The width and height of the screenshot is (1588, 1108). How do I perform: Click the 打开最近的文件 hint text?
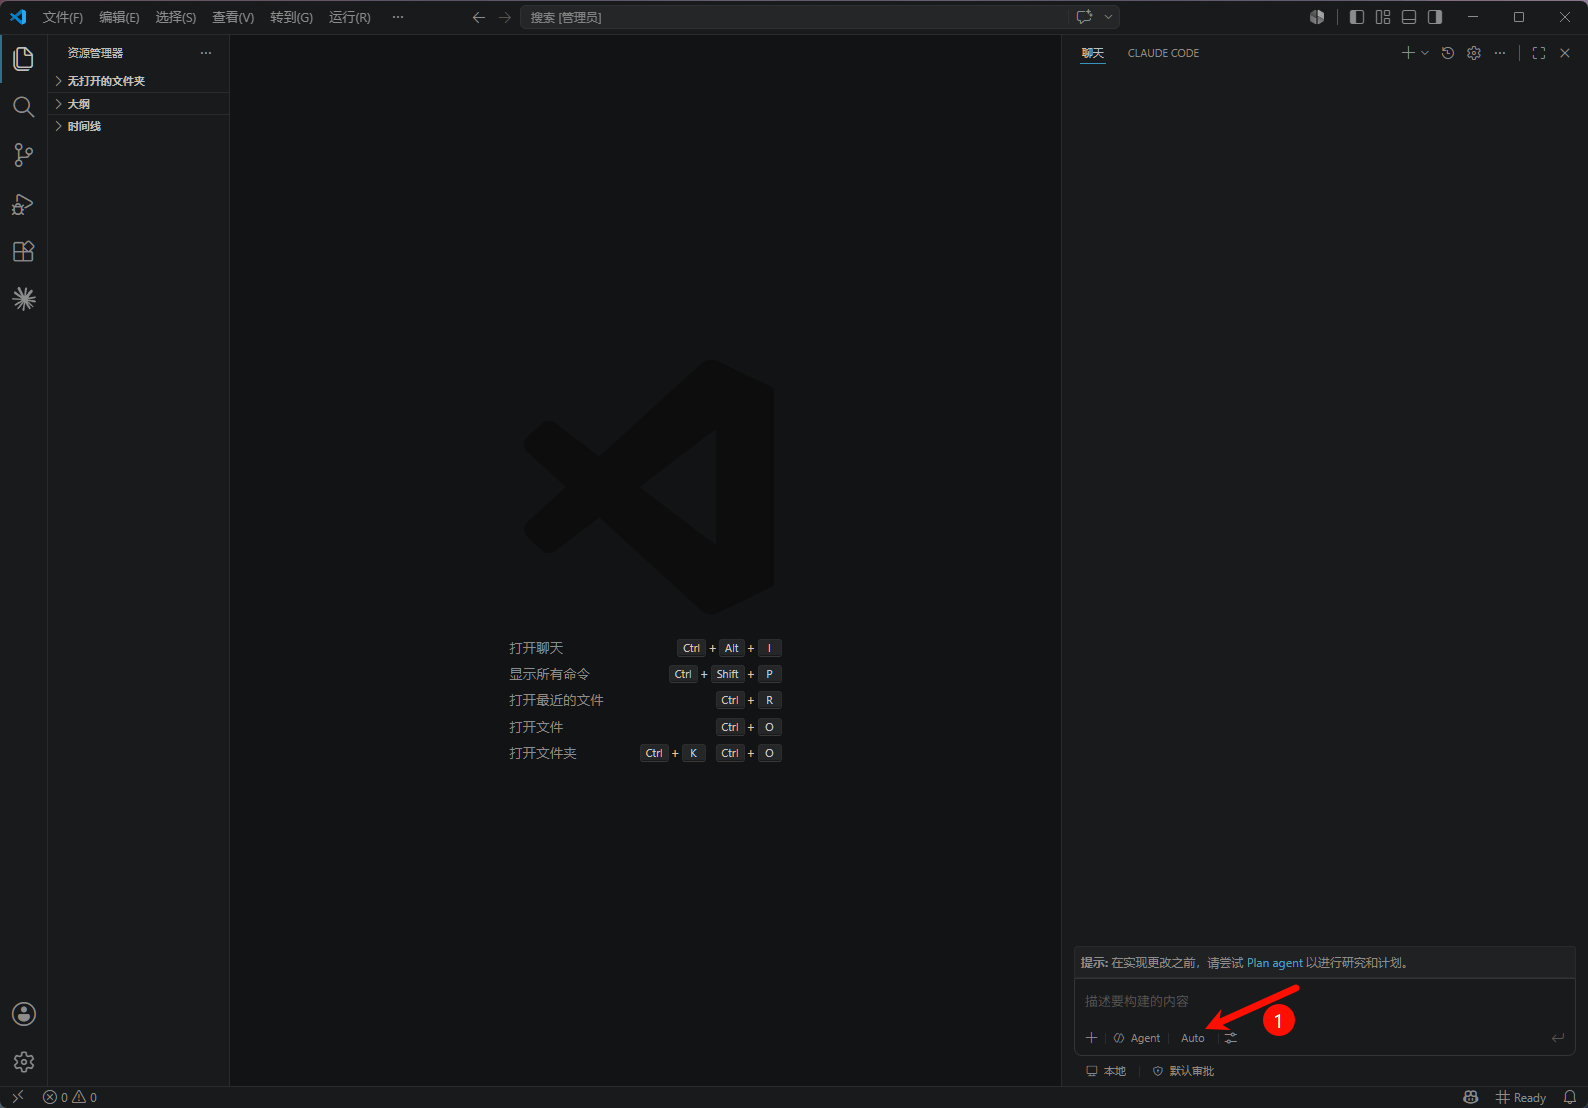coord(556,700)
